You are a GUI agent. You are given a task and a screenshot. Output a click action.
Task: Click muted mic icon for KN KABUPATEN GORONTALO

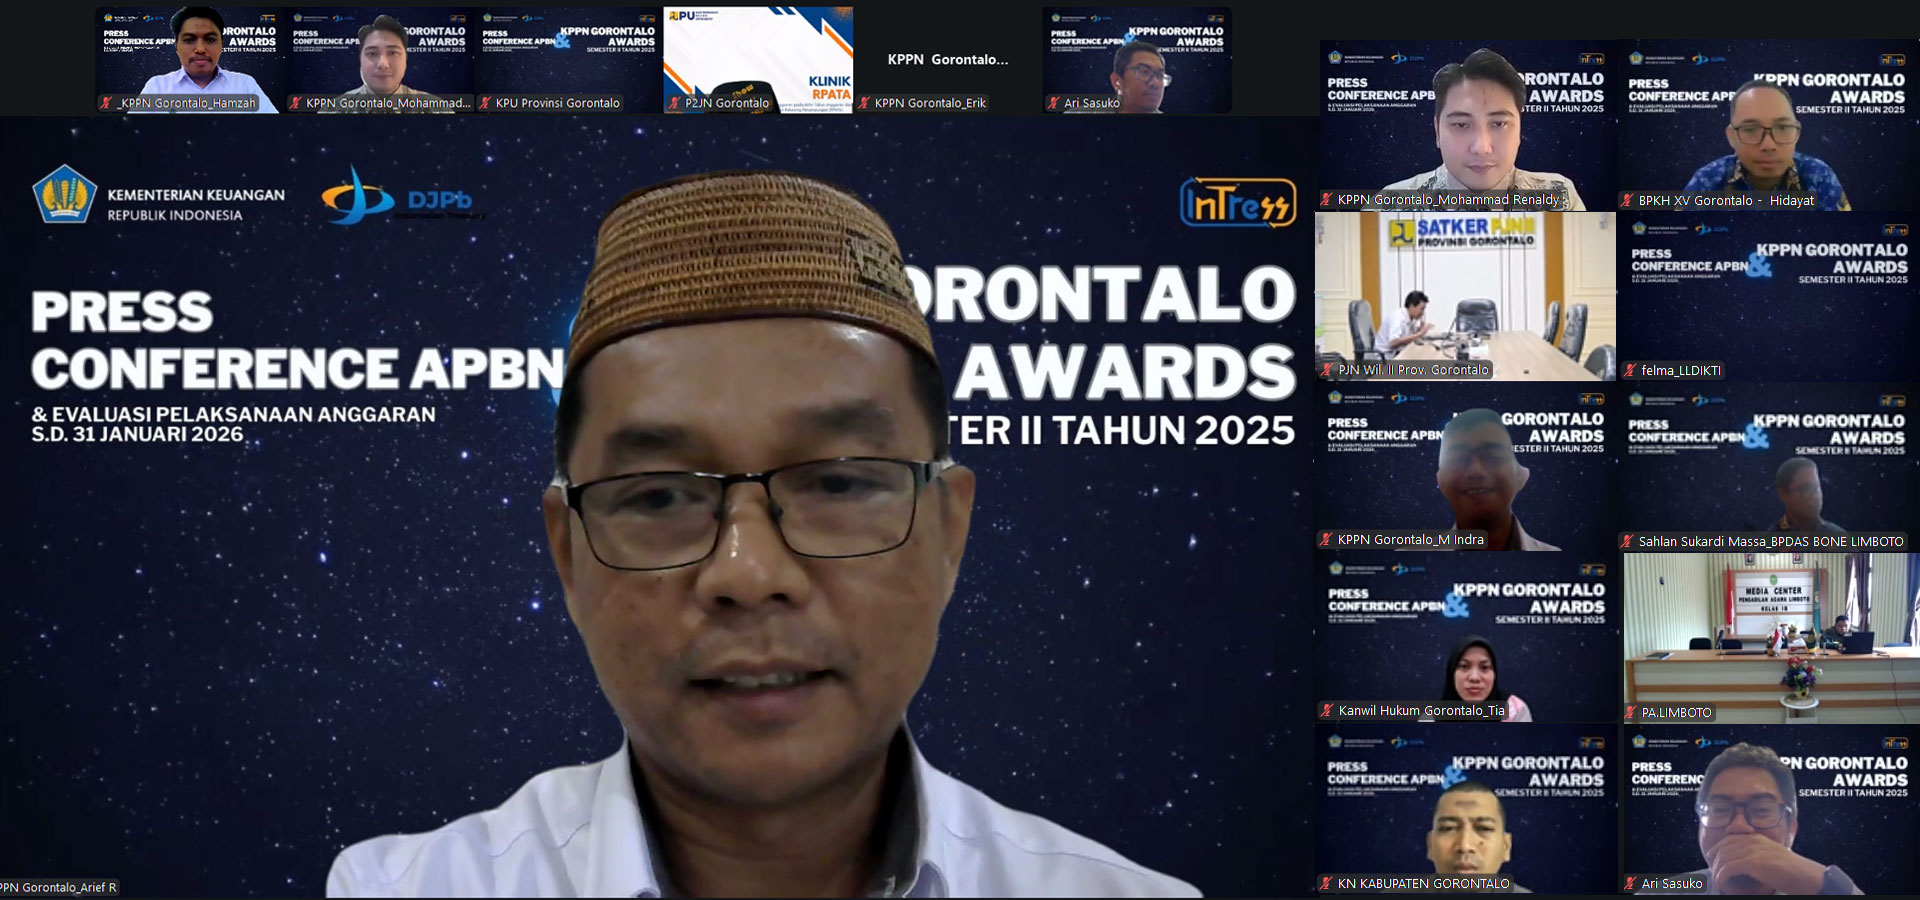tap(1327, 884)
